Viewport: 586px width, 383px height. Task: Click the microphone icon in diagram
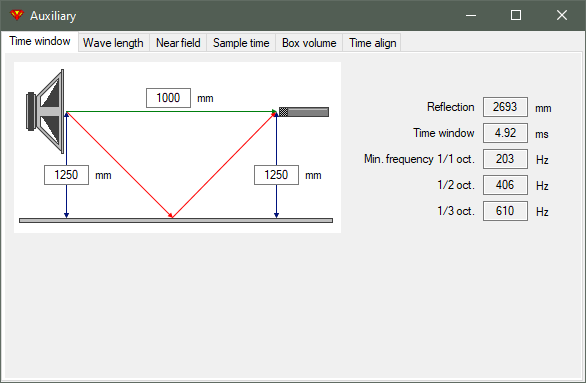[x=304, y=112]
